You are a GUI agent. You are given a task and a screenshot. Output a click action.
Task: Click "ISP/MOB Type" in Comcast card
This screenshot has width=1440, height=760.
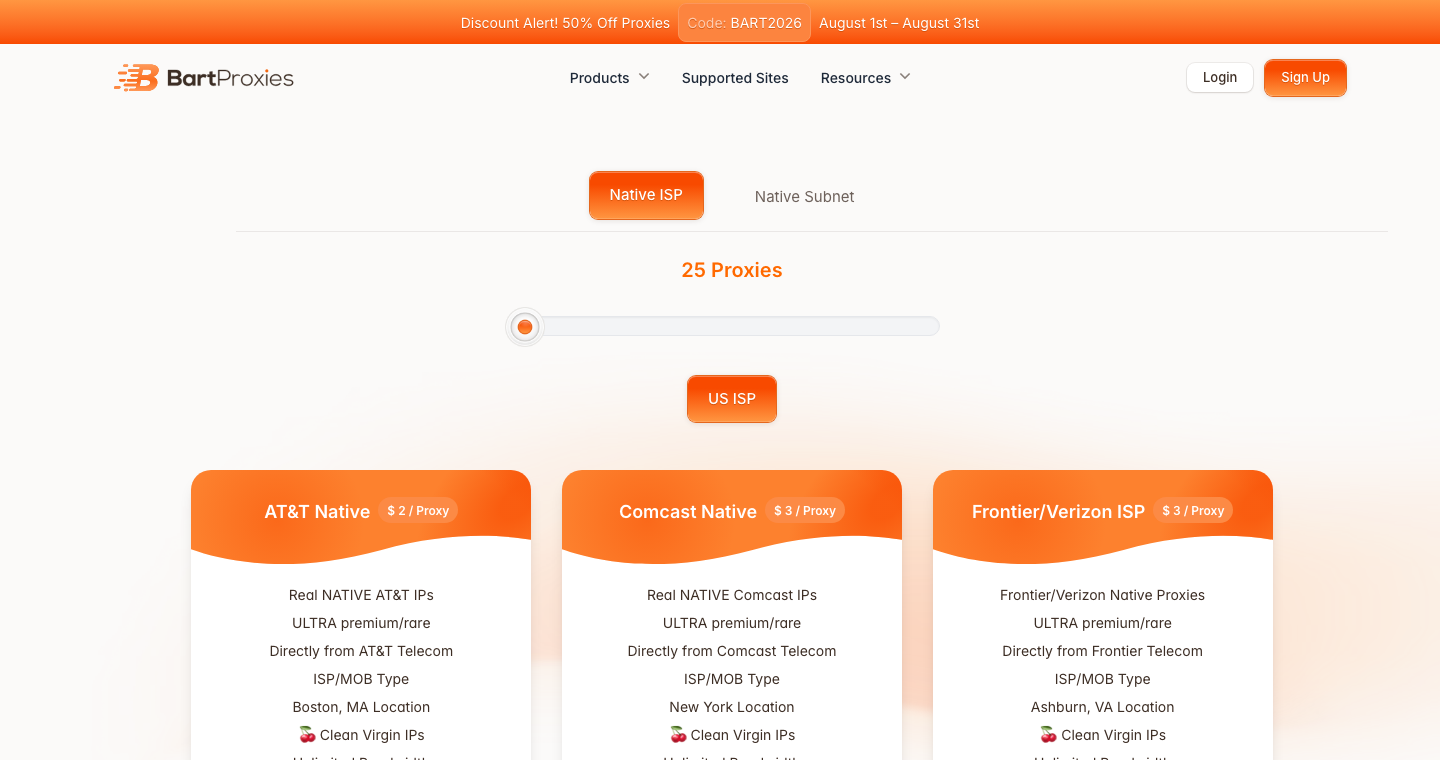click(732, 679)
